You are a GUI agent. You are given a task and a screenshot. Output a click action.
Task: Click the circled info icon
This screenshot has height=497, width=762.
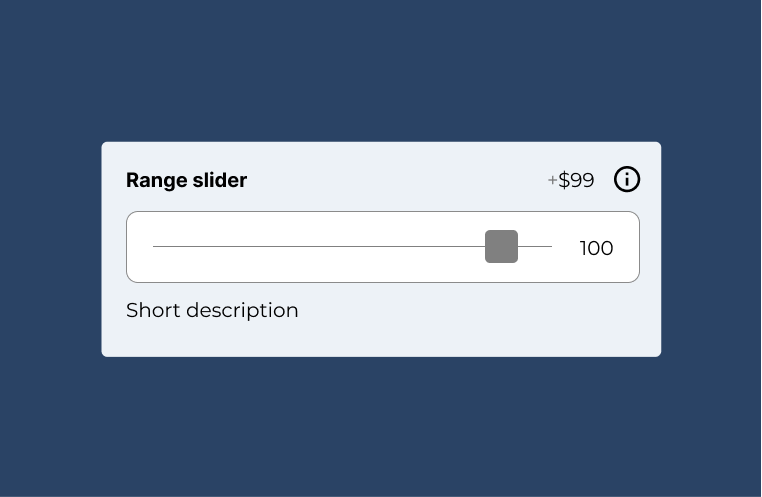[627, 179]
